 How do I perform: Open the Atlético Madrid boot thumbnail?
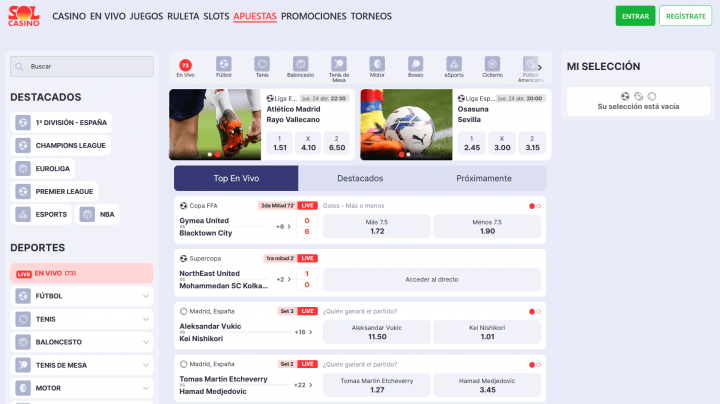point(215,124)
